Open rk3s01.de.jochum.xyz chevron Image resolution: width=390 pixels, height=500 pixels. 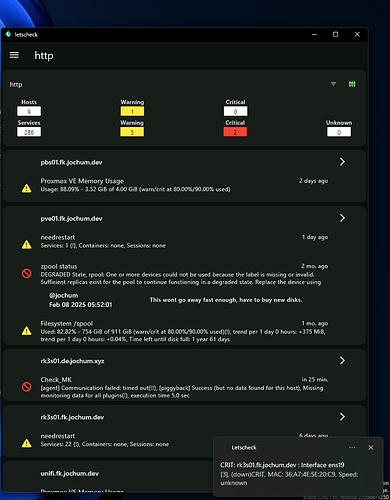pyautogui.click(x=342, y=360)
